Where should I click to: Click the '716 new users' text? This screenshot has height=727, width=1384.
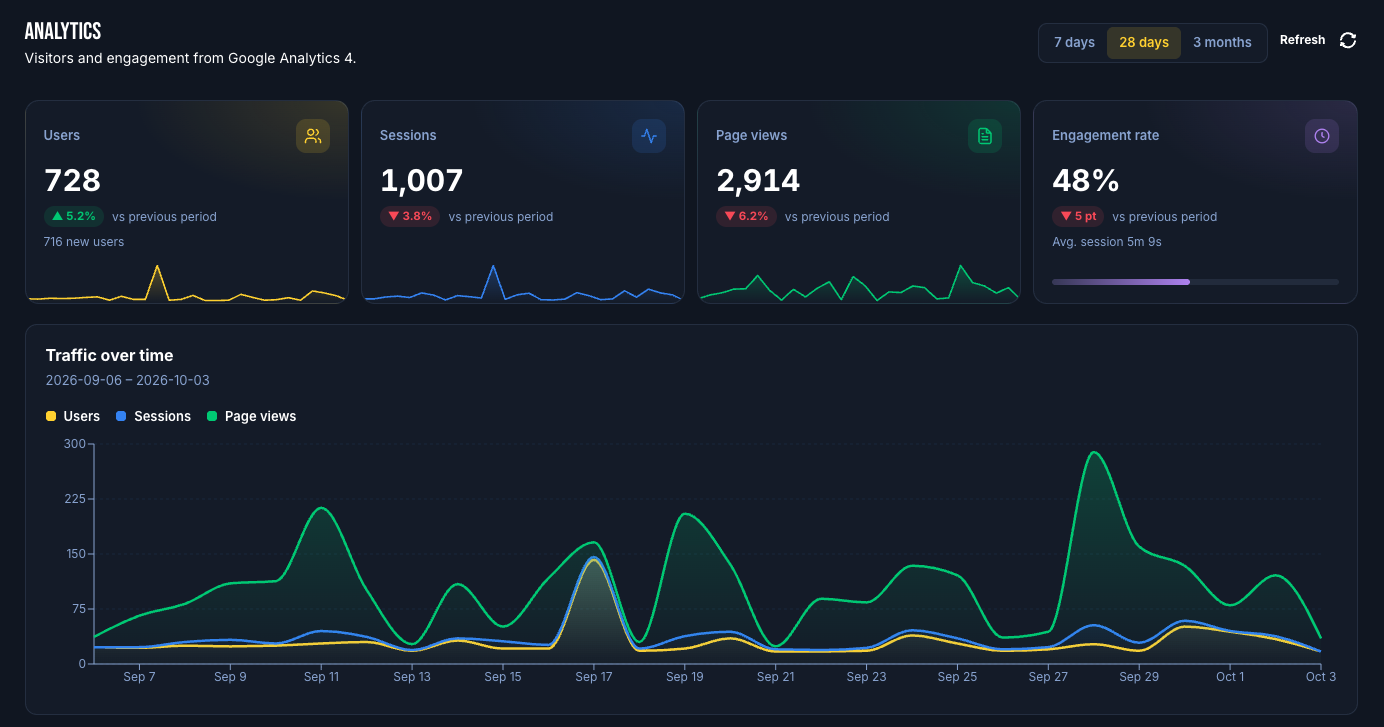[x=84, y=241]
